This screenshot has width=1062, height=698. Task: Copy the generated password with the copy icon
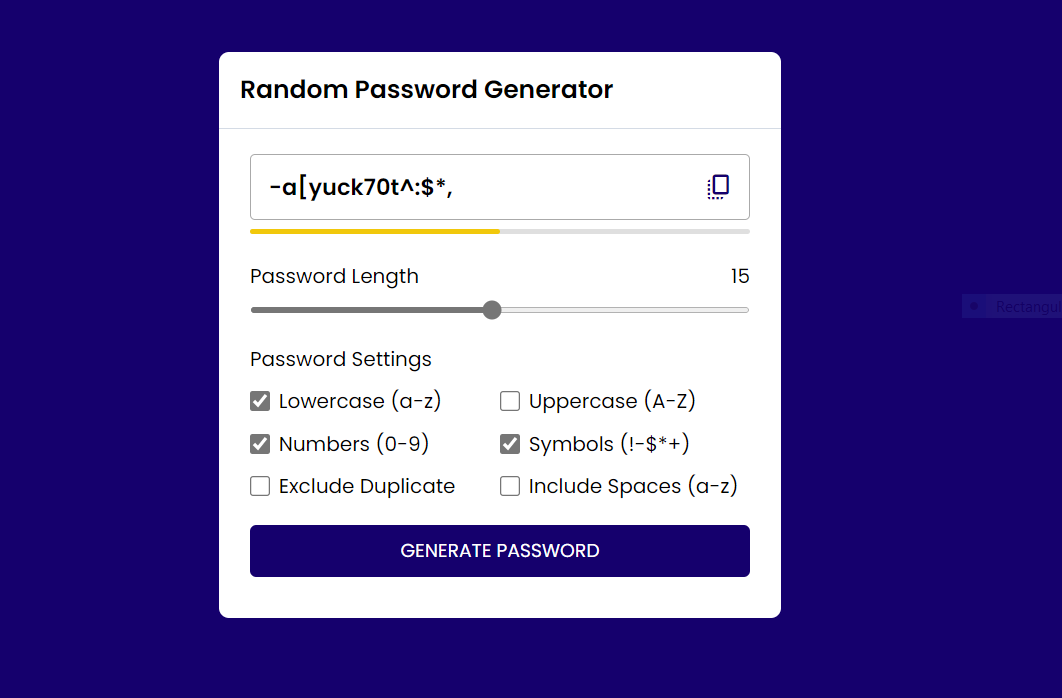pyautogui.click(x=718, y=187)
